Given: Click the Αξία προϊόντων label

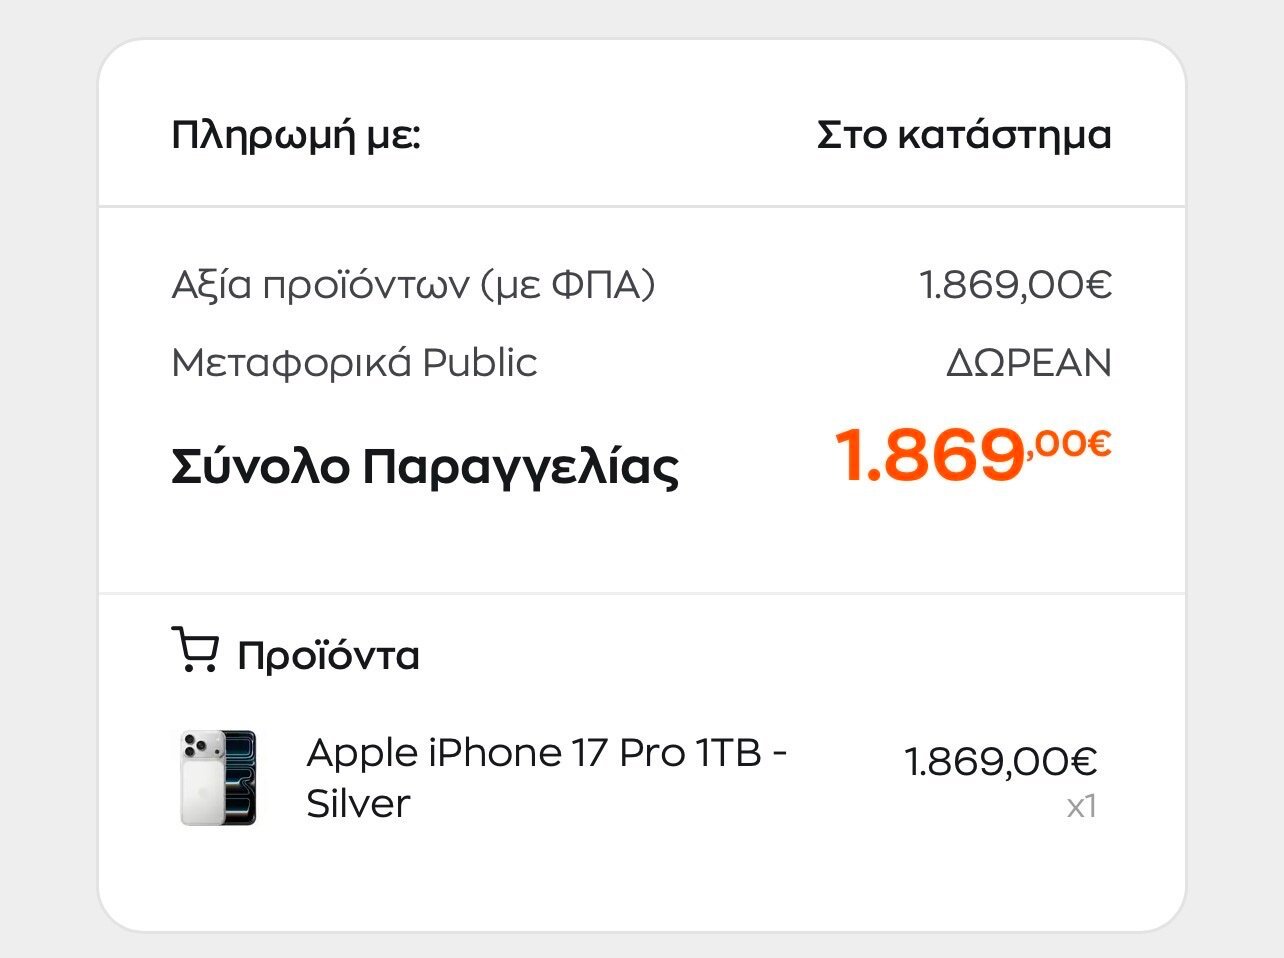Looking at the screenshot, I should click(320, 286).
